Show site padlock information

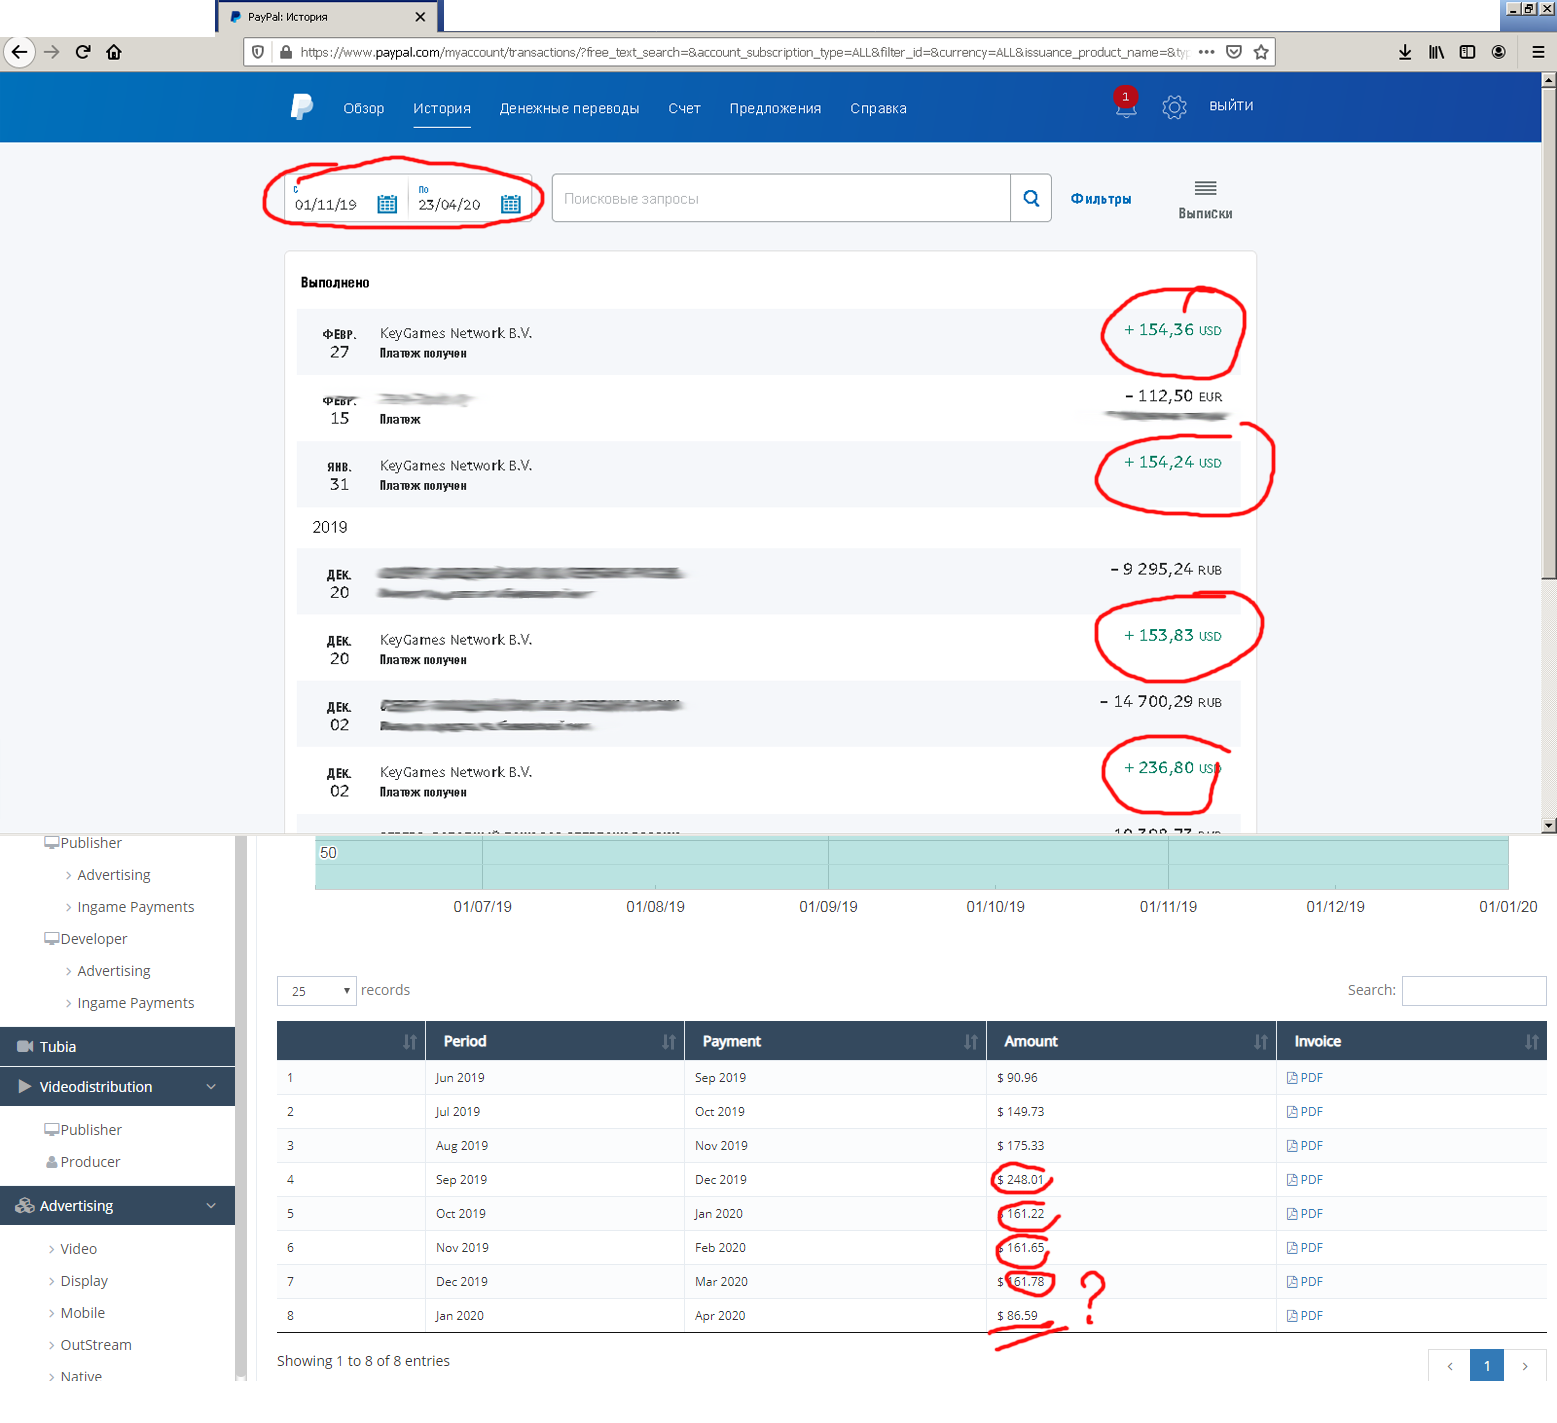[x=286, y=52]
